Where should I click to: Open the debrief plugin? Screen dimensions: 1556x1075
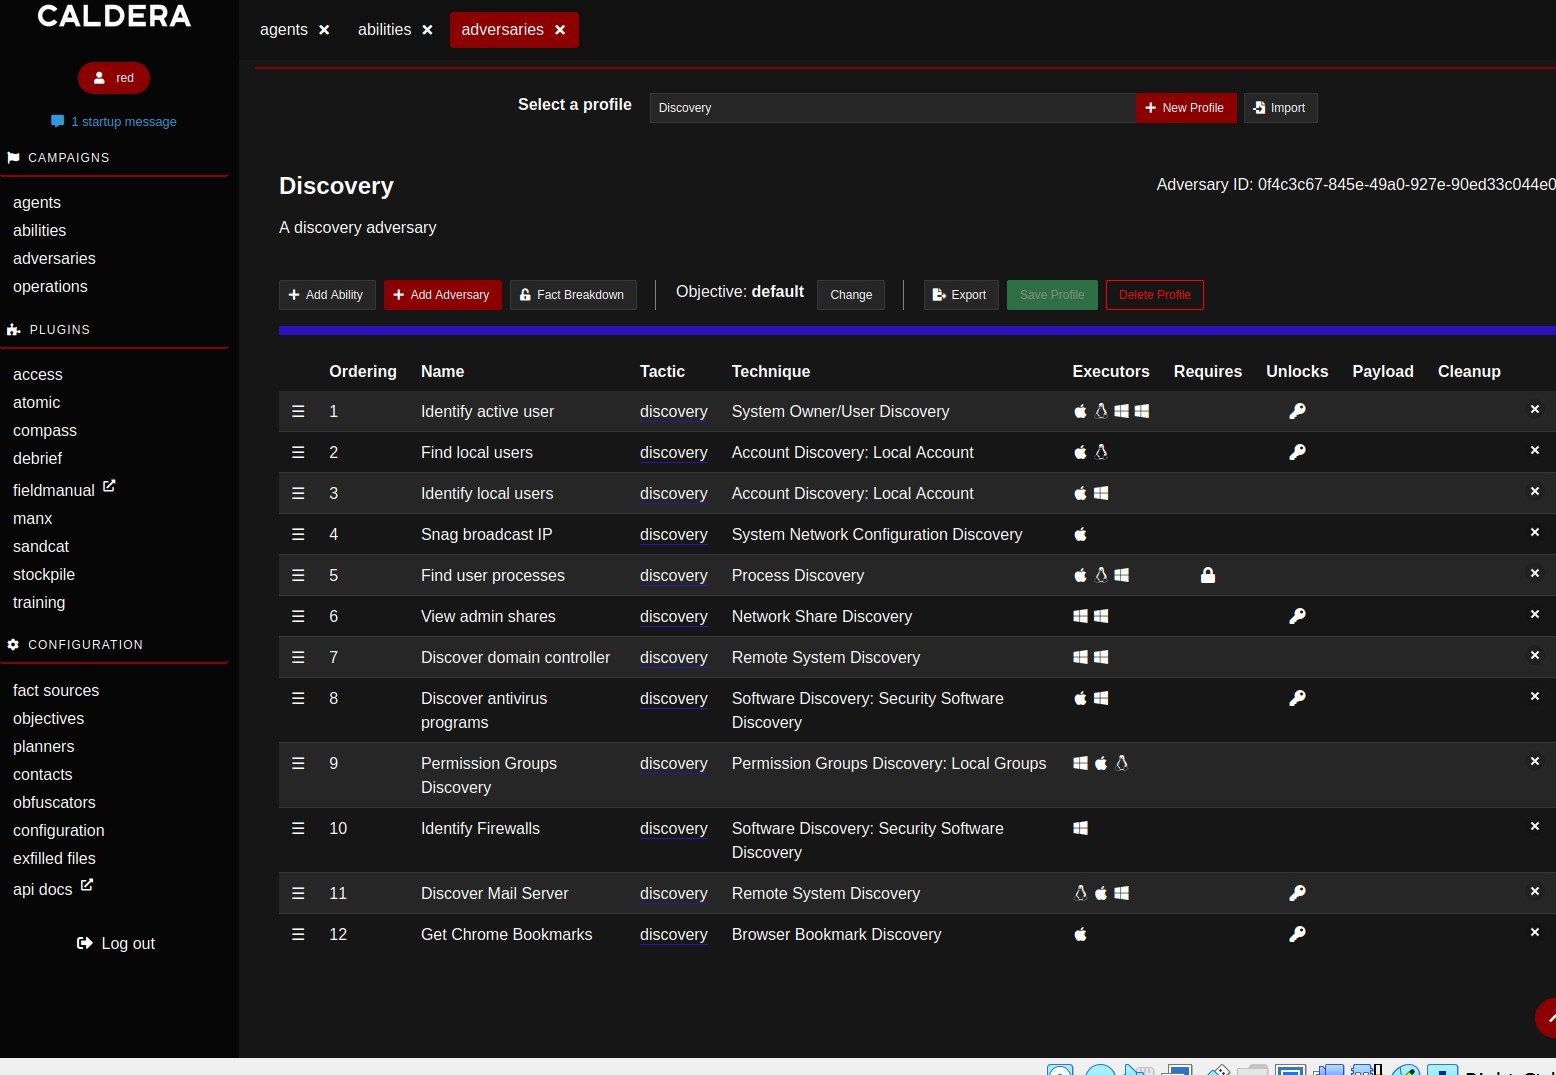pyautogui.click(x=38, y=458)
